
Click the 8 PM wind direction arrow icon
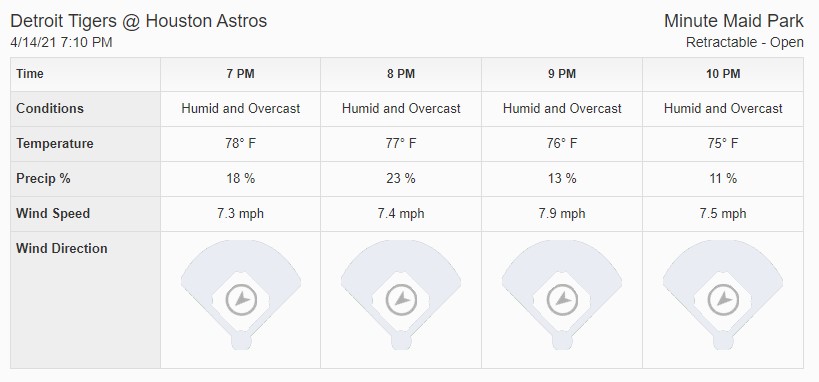(401, 300)
